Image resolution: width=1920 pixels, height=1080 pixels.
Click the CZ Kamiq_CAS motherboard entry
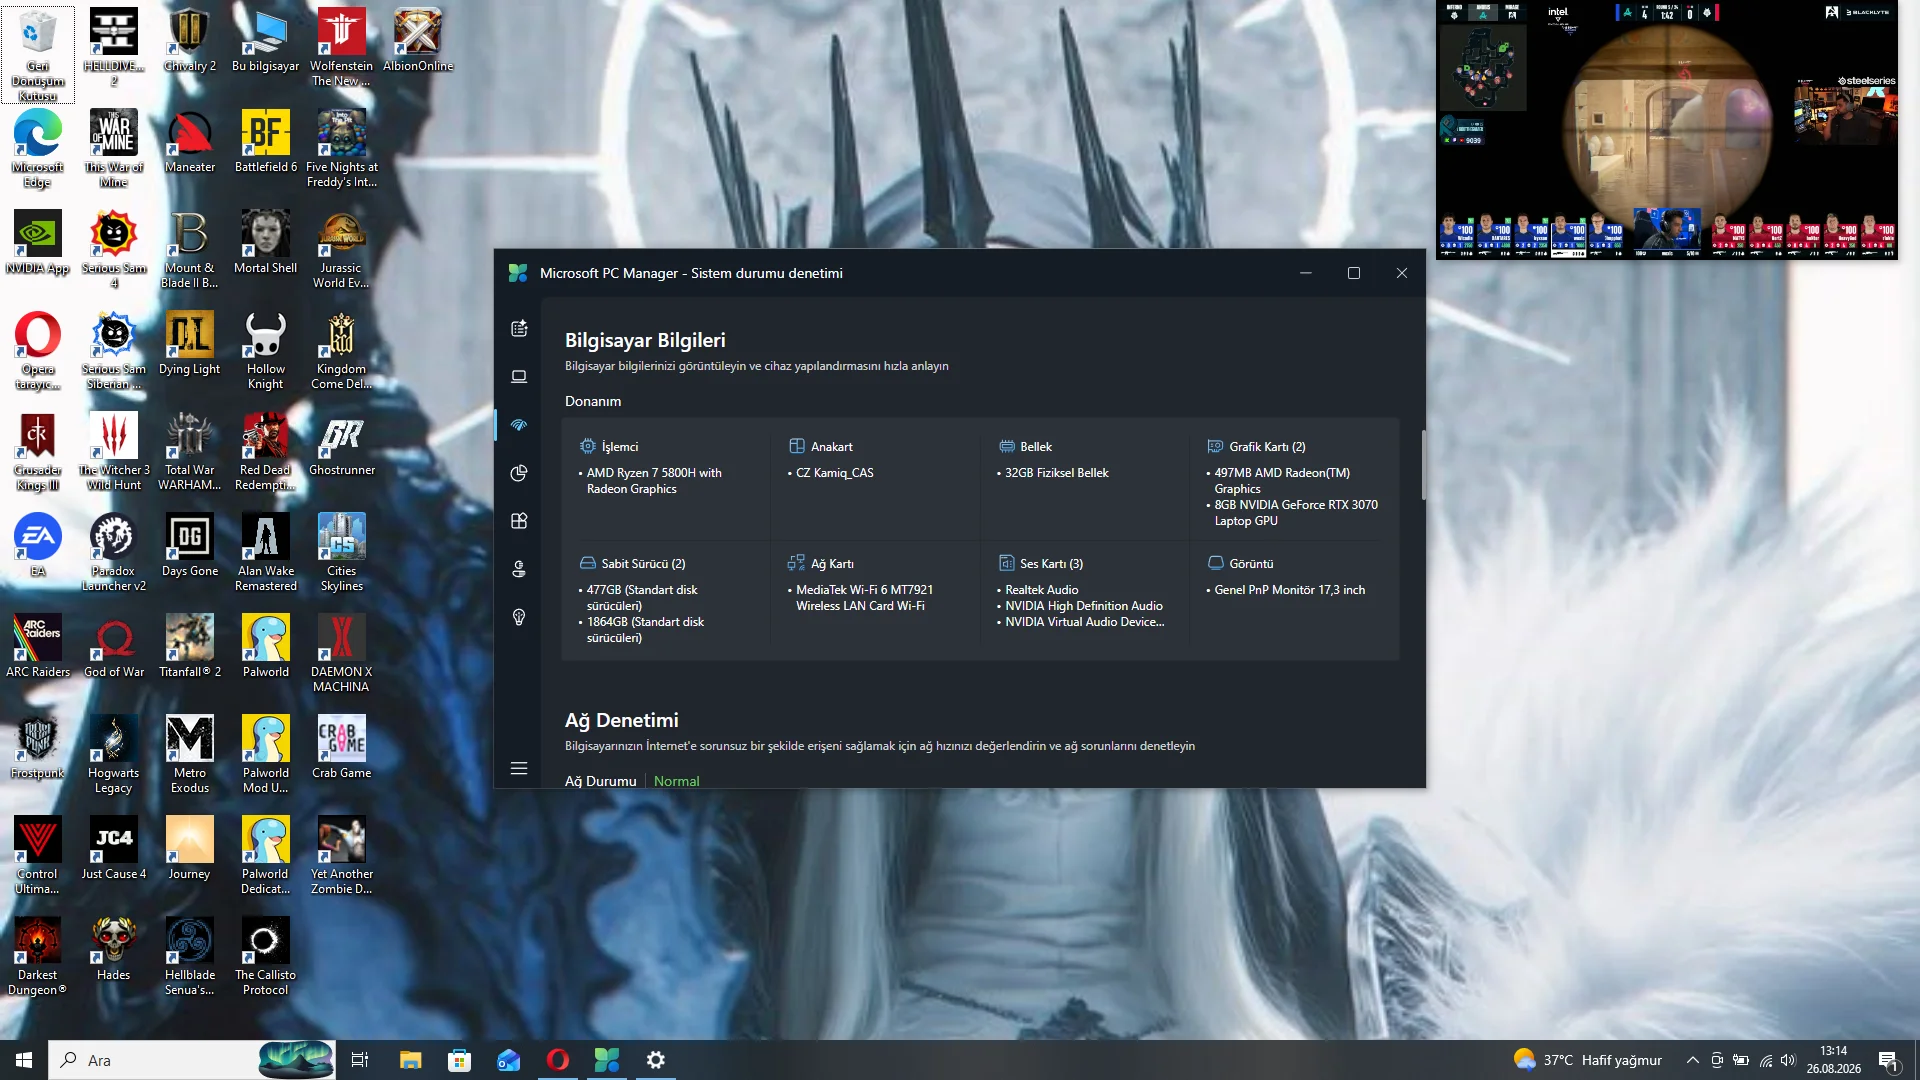click(x=834, y=473)
